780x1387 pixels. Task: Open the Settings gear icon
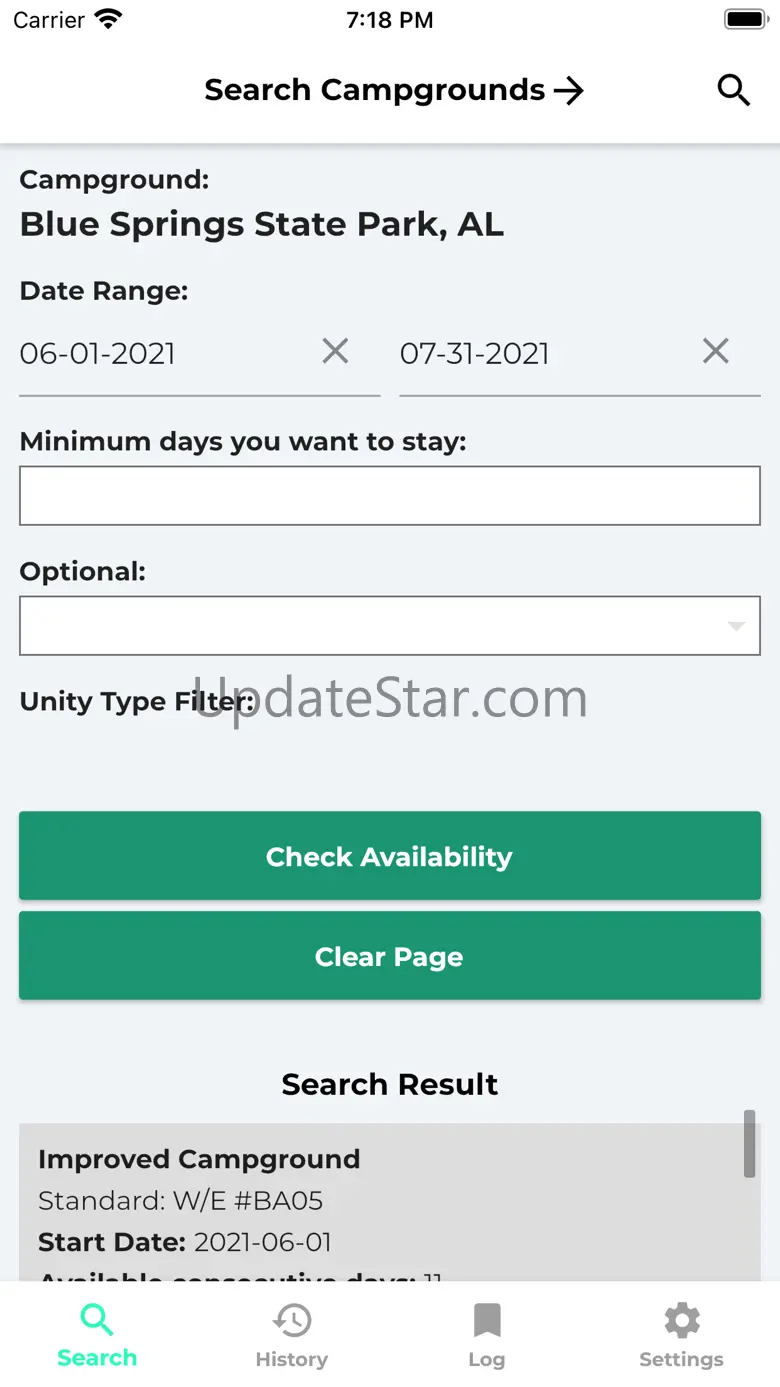pyautogui.click(x=682, y=1320)
